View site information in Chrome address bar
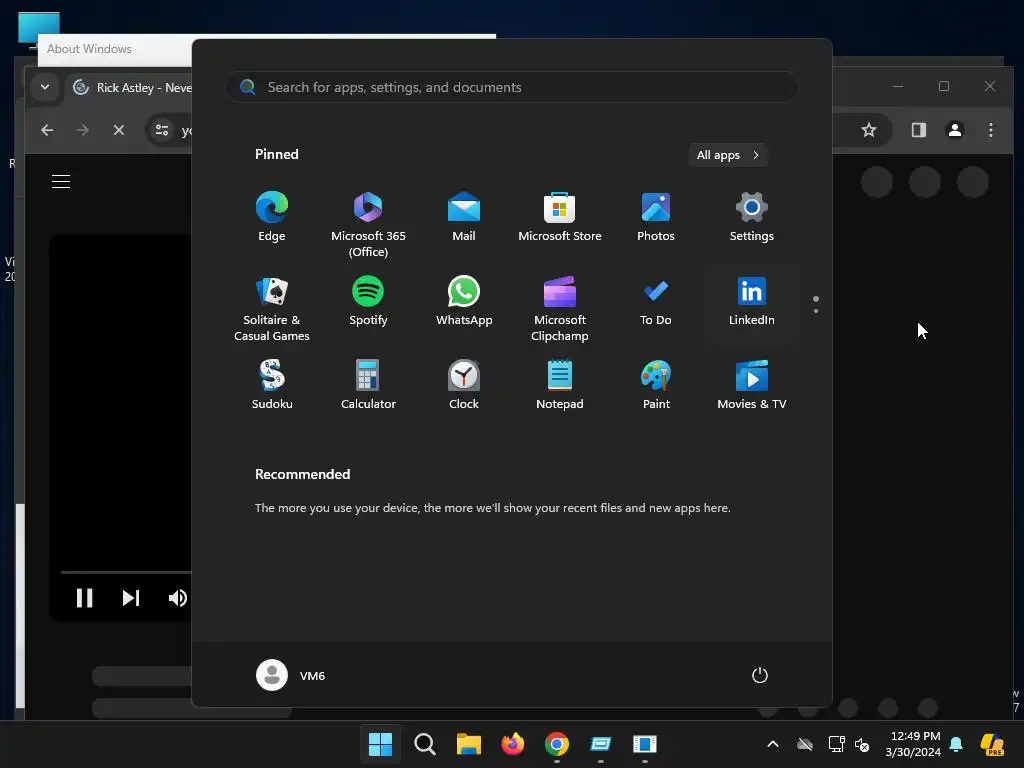Screen dimensions: 1024x768 tap(162, 130)
